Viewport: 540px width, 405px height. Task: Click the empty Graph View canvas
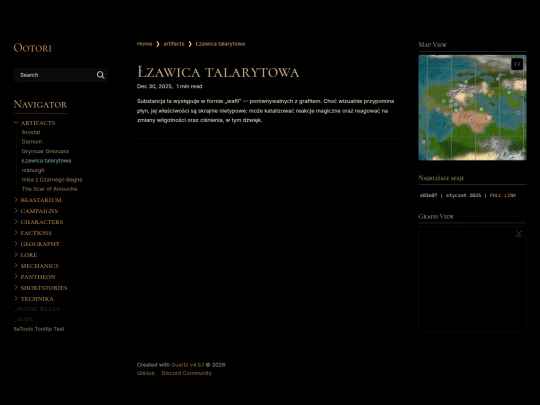coord(472,279)
